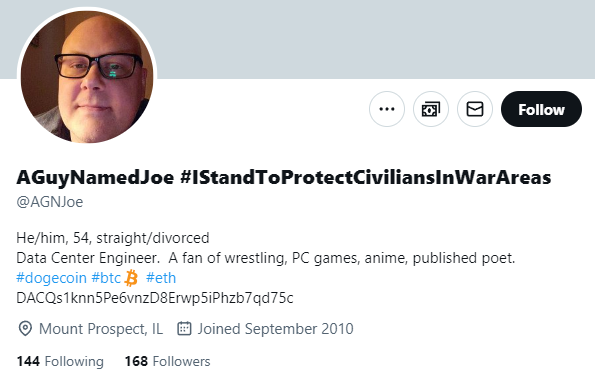
Task: Follow the @AGNJoe account
Action: pos(541,109)
